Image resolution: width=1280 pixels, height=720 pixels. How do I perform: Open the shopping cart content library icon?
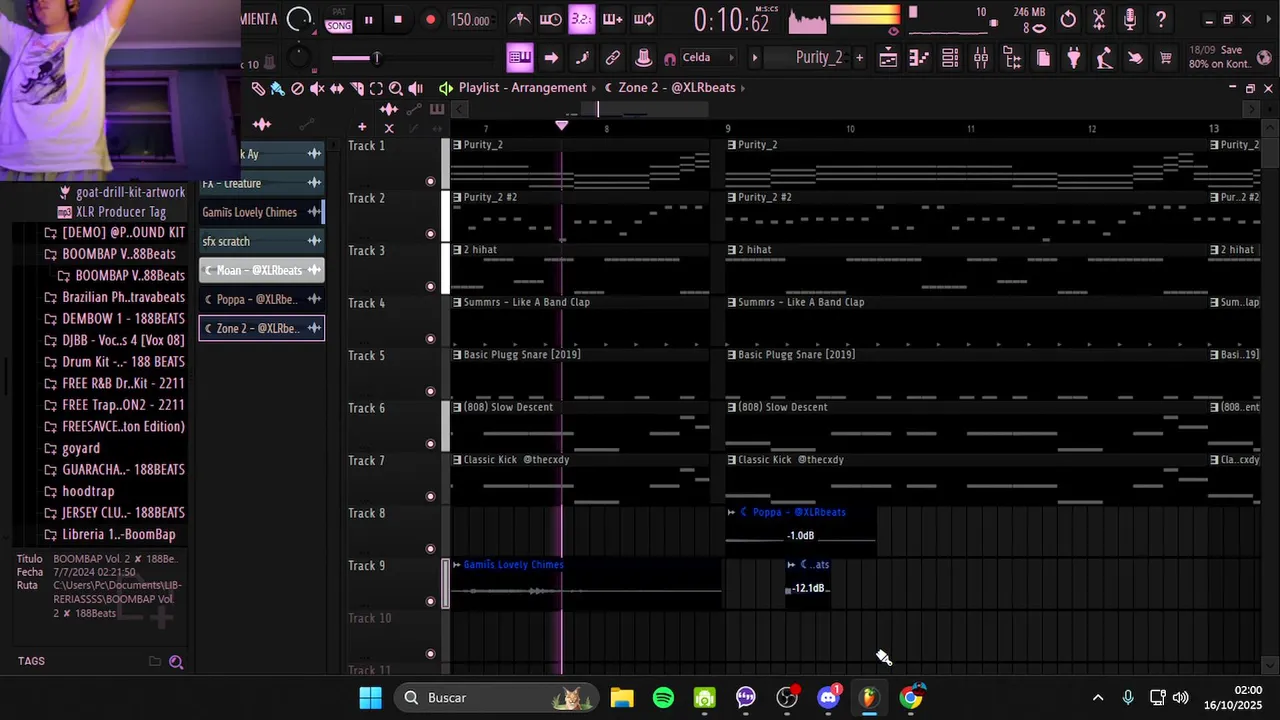point(1166,58)
